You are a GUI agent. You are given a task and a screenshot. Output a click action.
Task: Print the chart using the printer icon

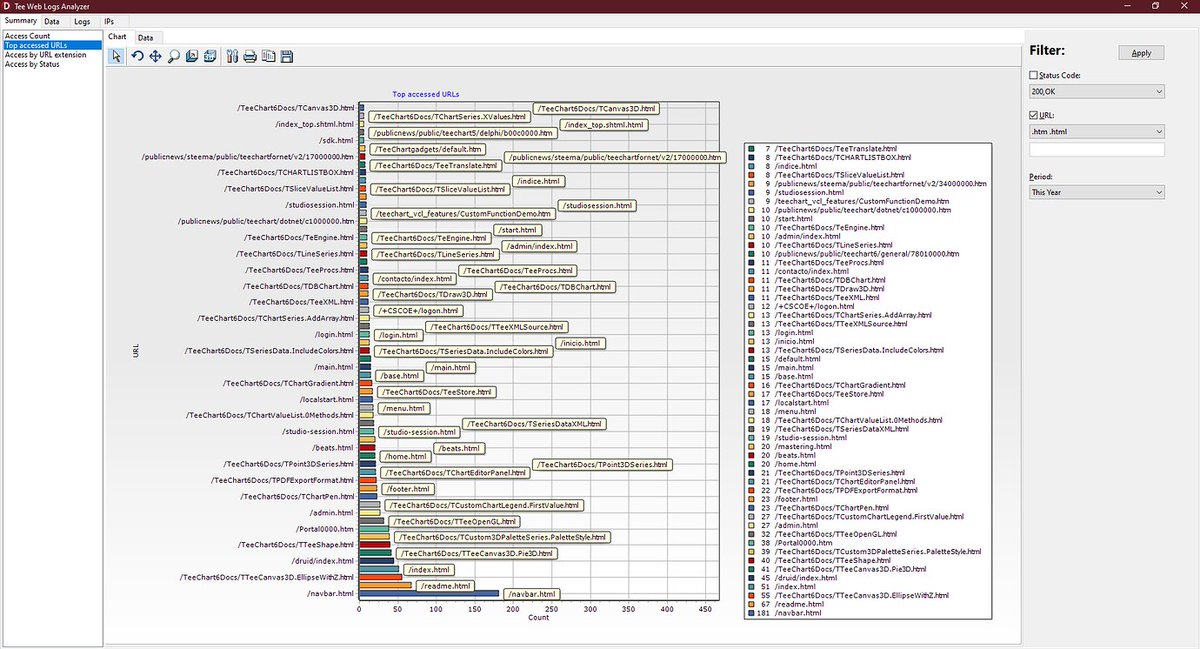click(250, 56)
